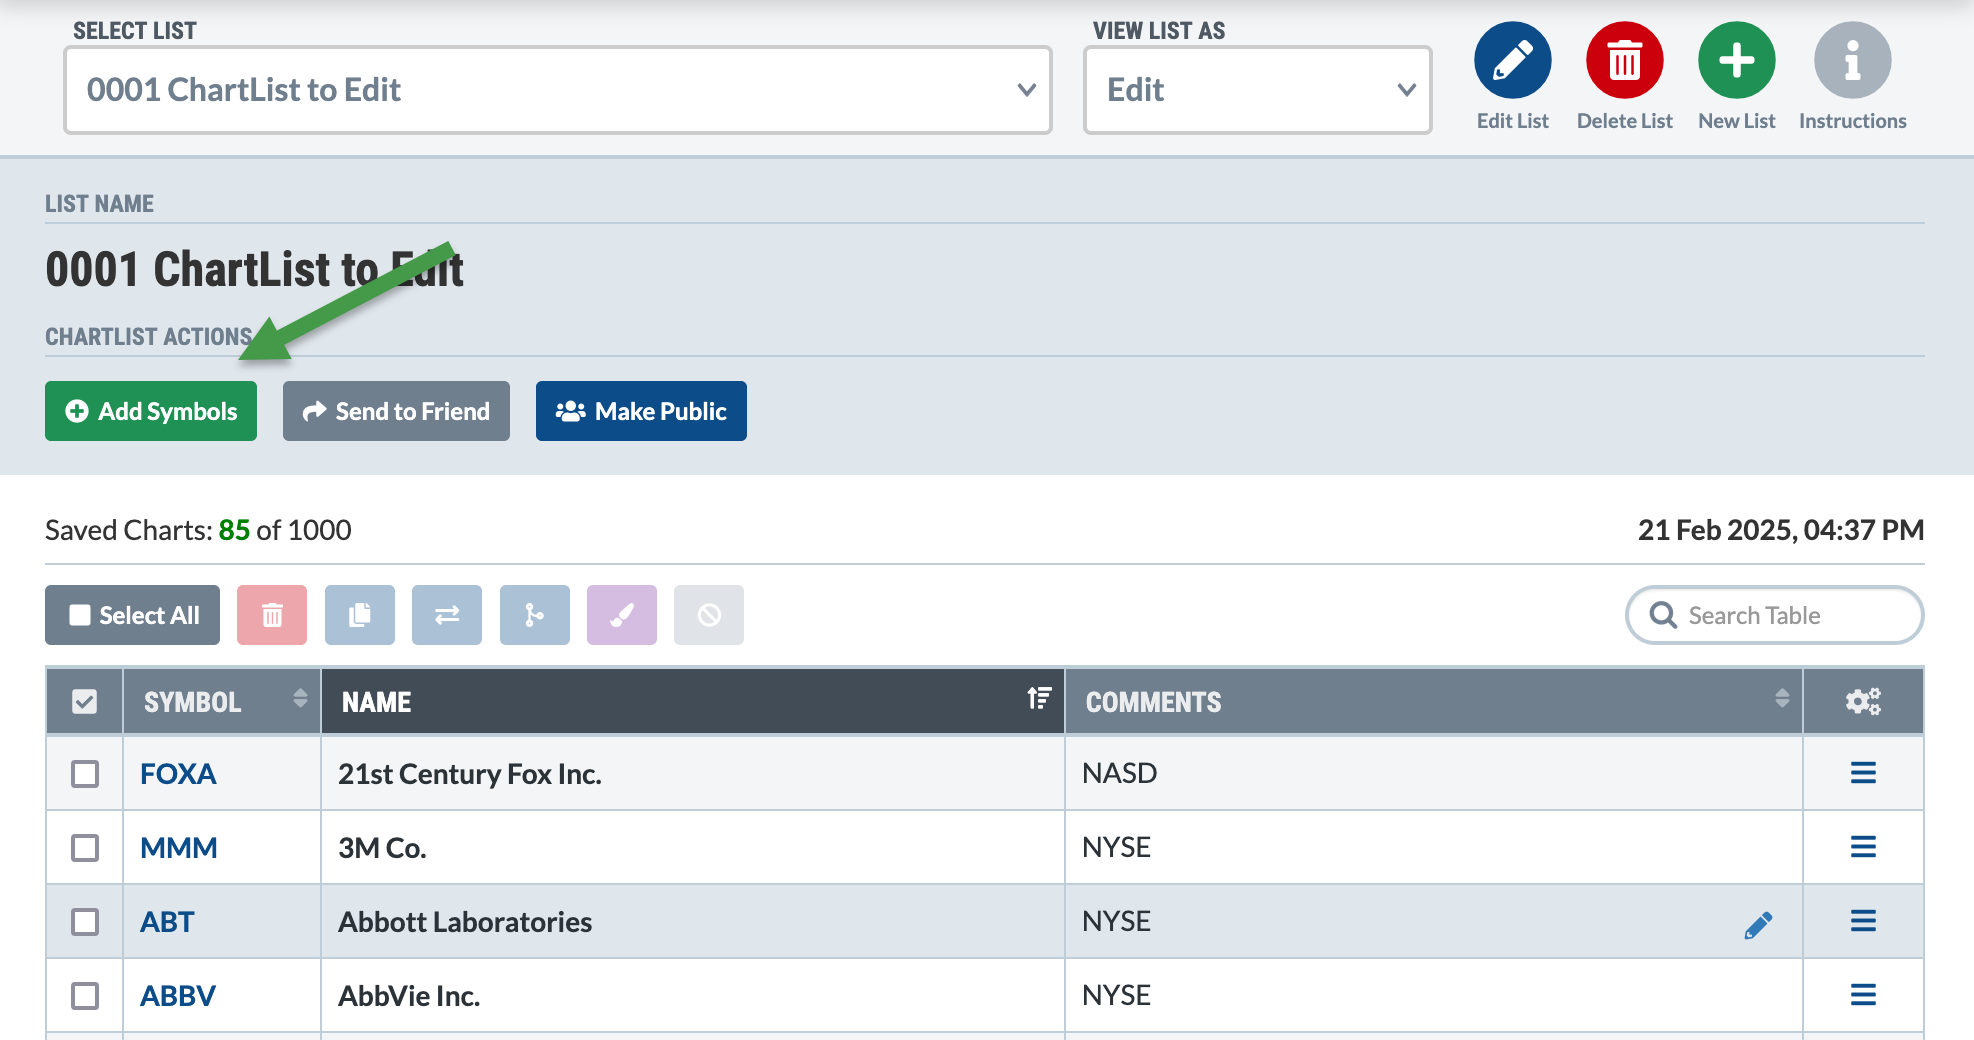Click the red Delete List trash icon
Image resolution: width=1974 pixels, height=1040 pixels.
pyautogui.click(x=1624, y=61)
